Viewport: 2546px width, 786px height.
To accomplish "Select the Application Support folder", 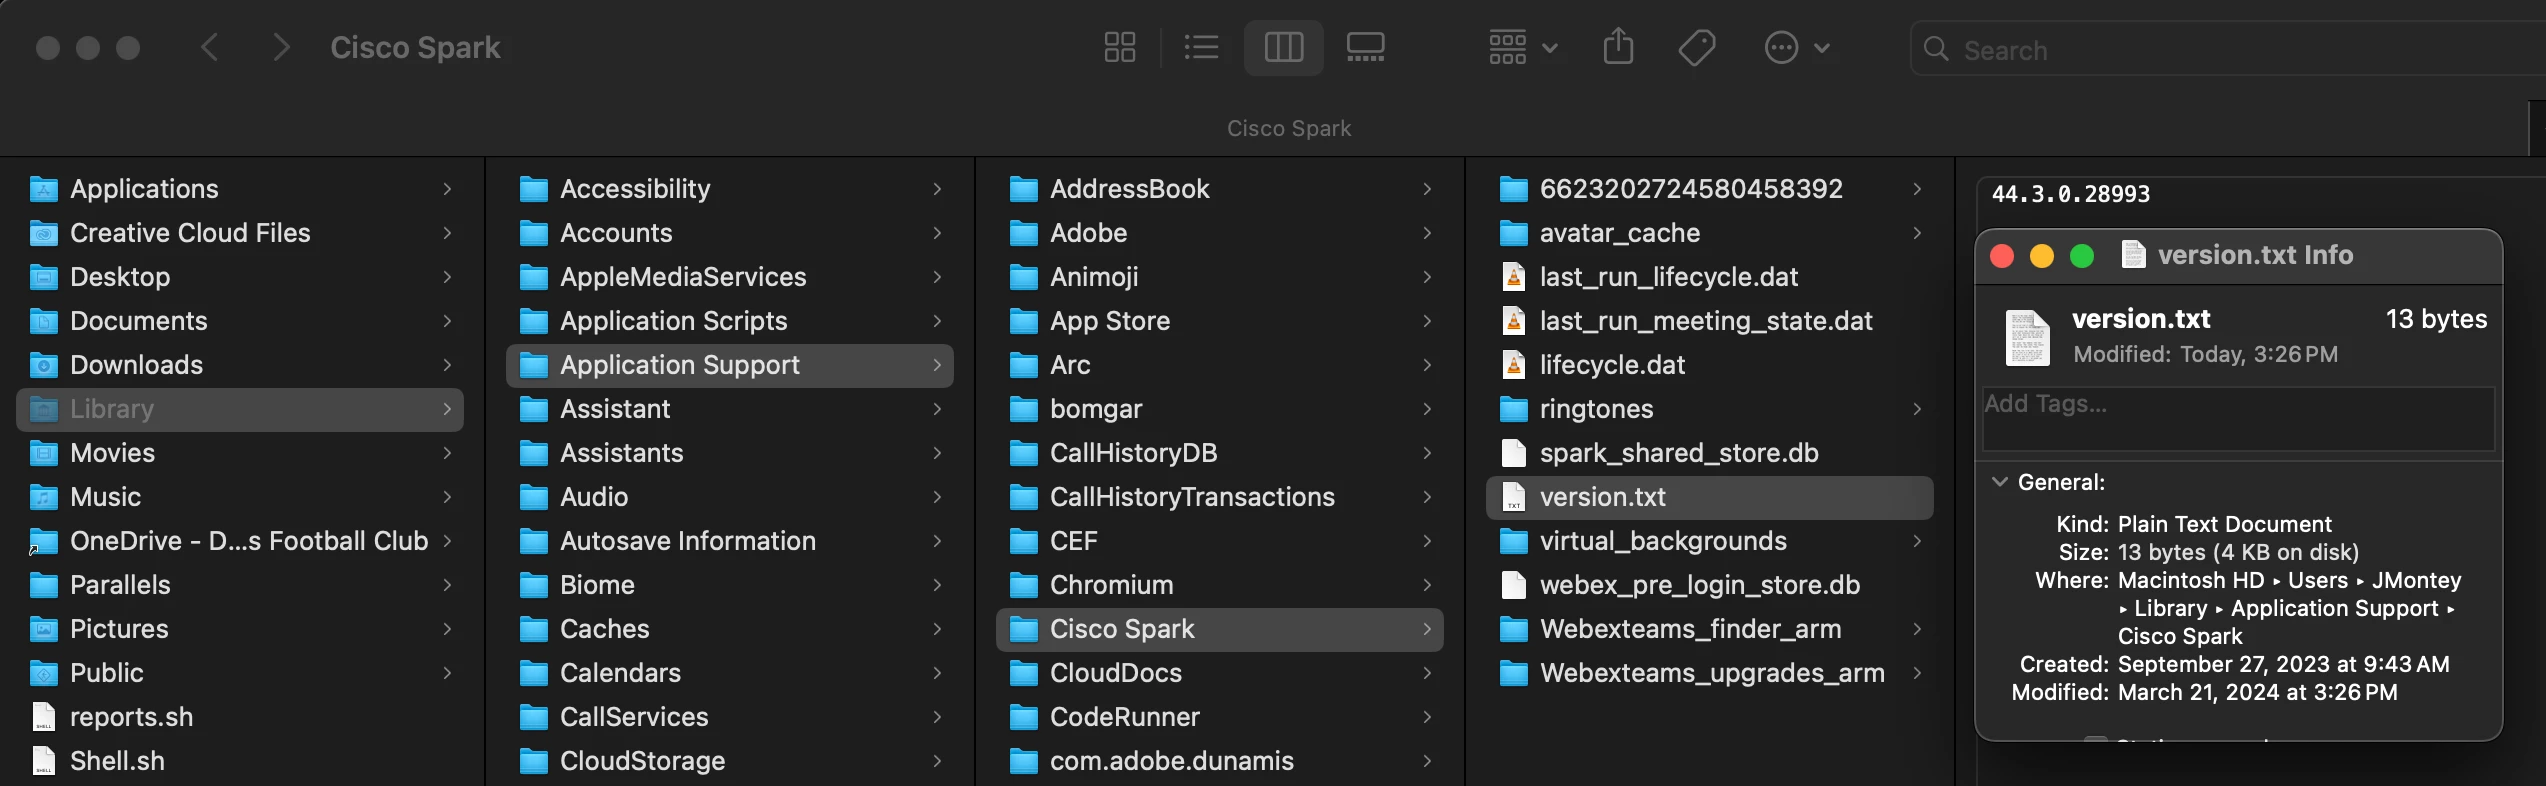I will pos(730,365).
